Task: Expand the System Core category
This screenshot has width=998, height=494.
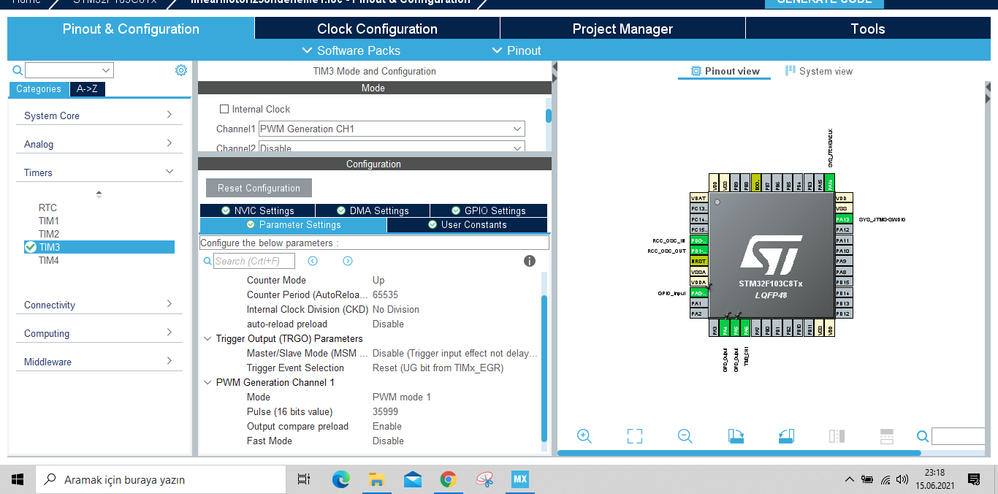Action: (99, 115)
